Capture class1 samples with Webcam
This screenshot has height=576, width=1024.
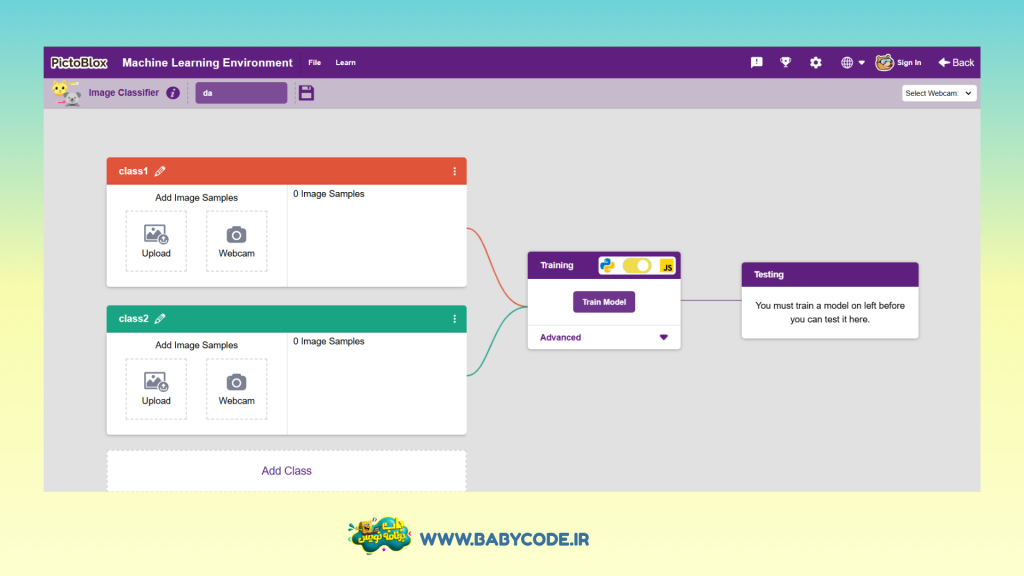(x=236, y=241)
